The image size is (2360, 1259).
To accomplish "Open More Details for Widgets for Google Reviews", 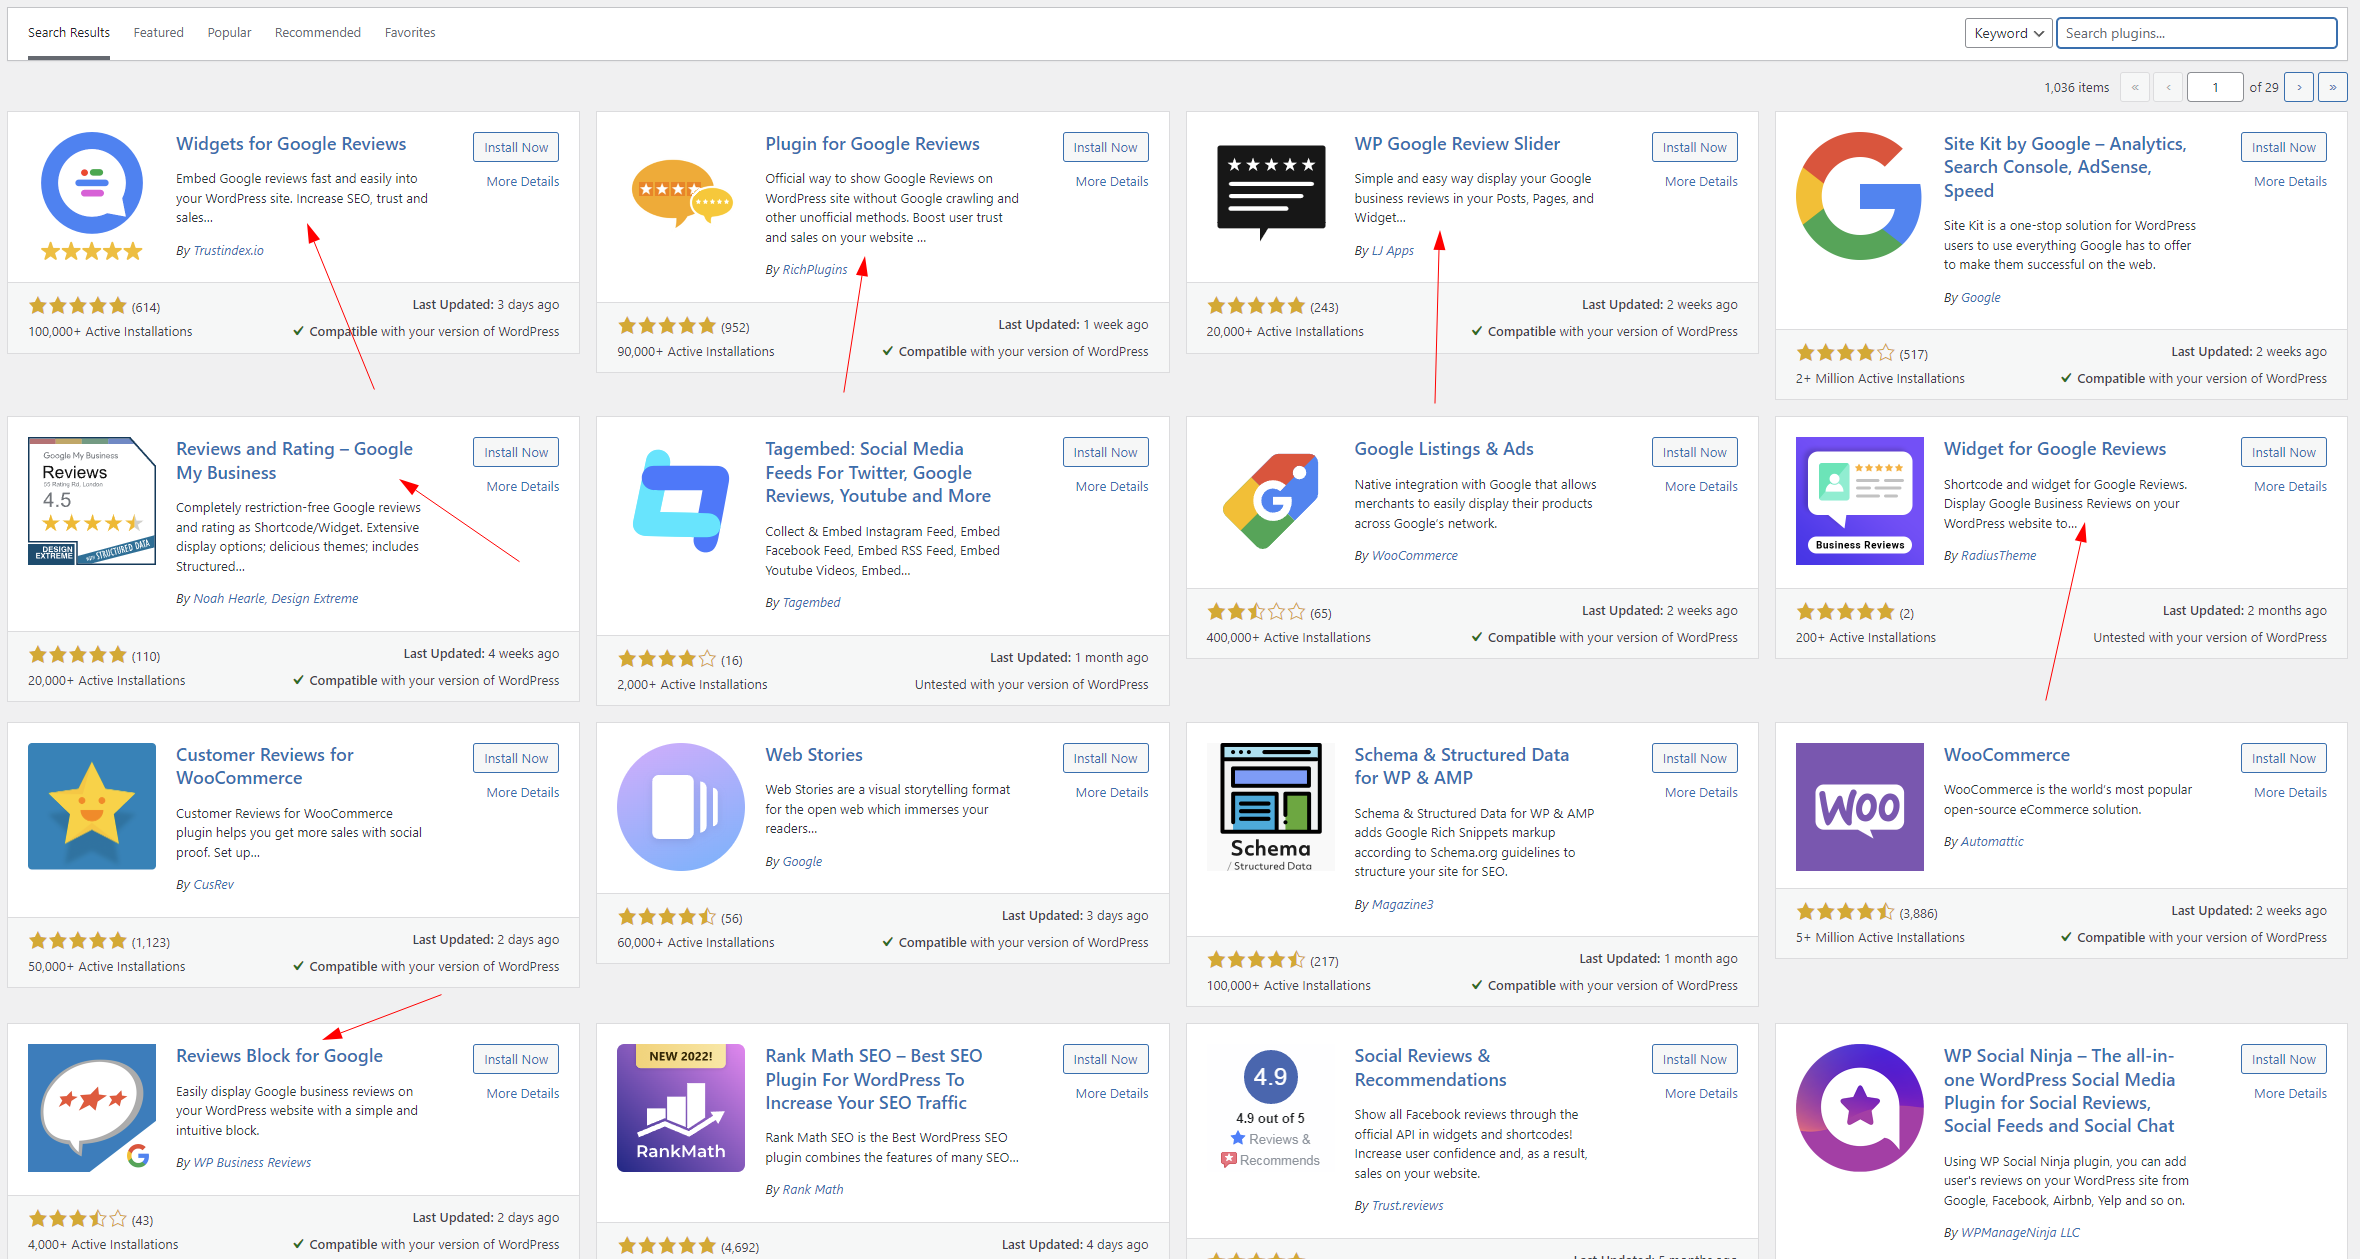I will (523, 181).
